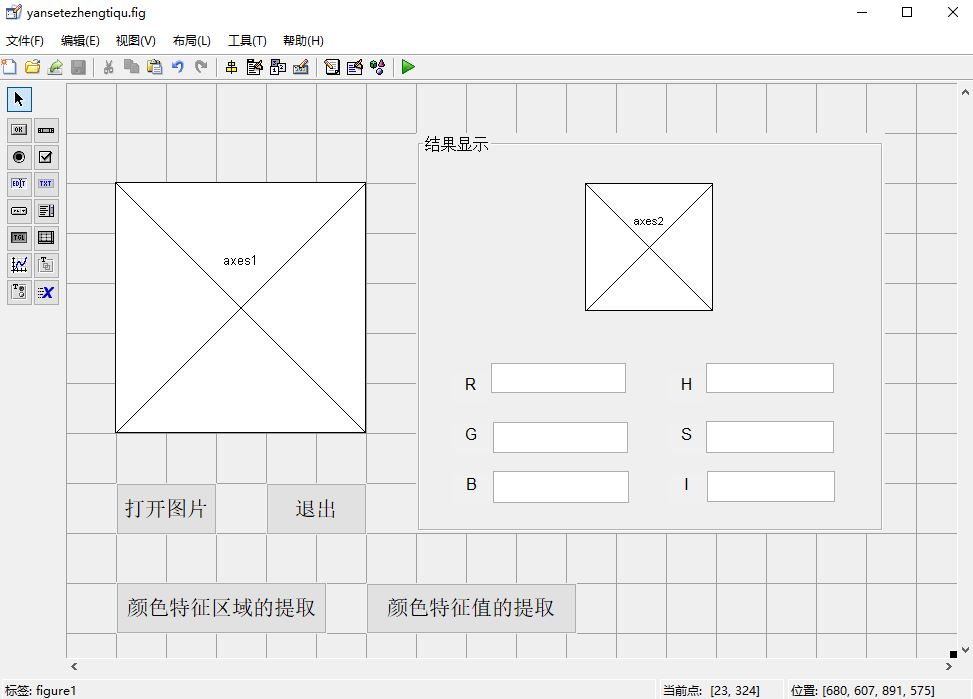This screenshot has height=699, width=973.
Task: Select the Radio Button tool
Action: pyautogui.click(x=18, y=157)
